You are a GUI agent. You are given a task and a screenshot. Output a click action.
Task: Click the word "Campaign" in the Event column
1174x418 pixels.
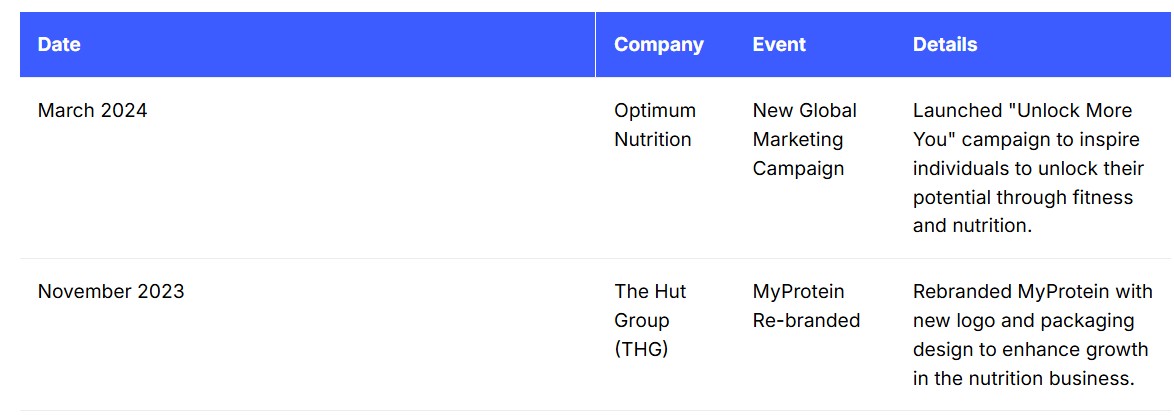pyautogui.click(x=798, y=169)
